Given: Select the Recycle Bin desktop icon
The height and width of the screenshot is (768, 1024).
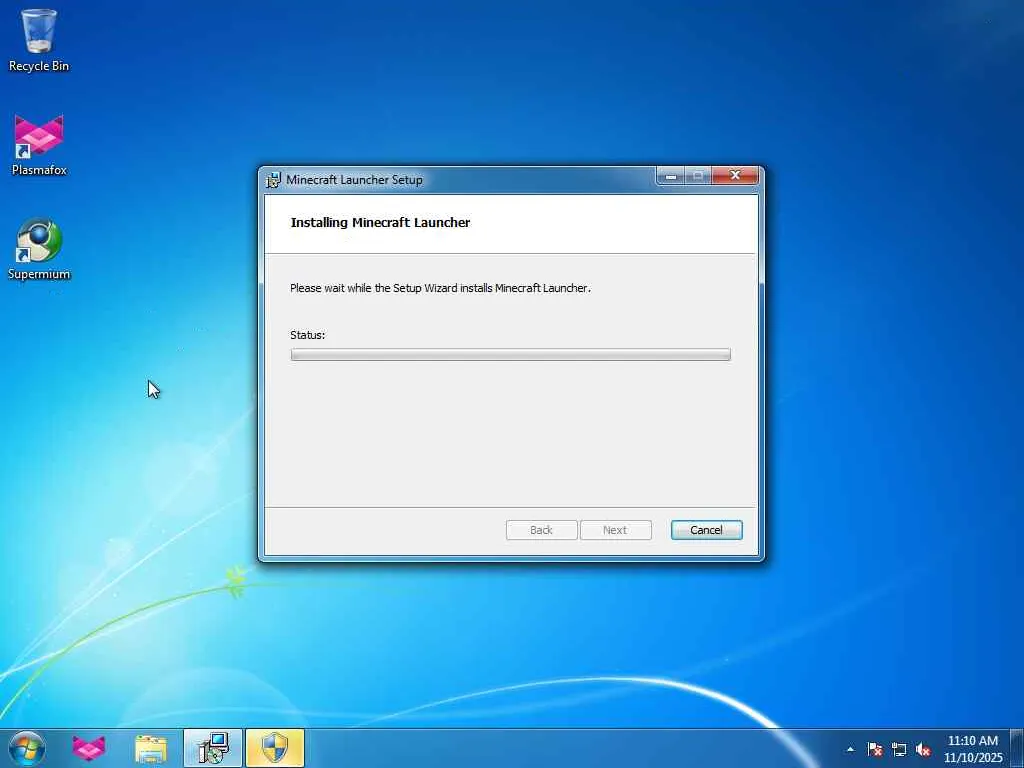Looking at the screenshot, I should tap(39, 40).
